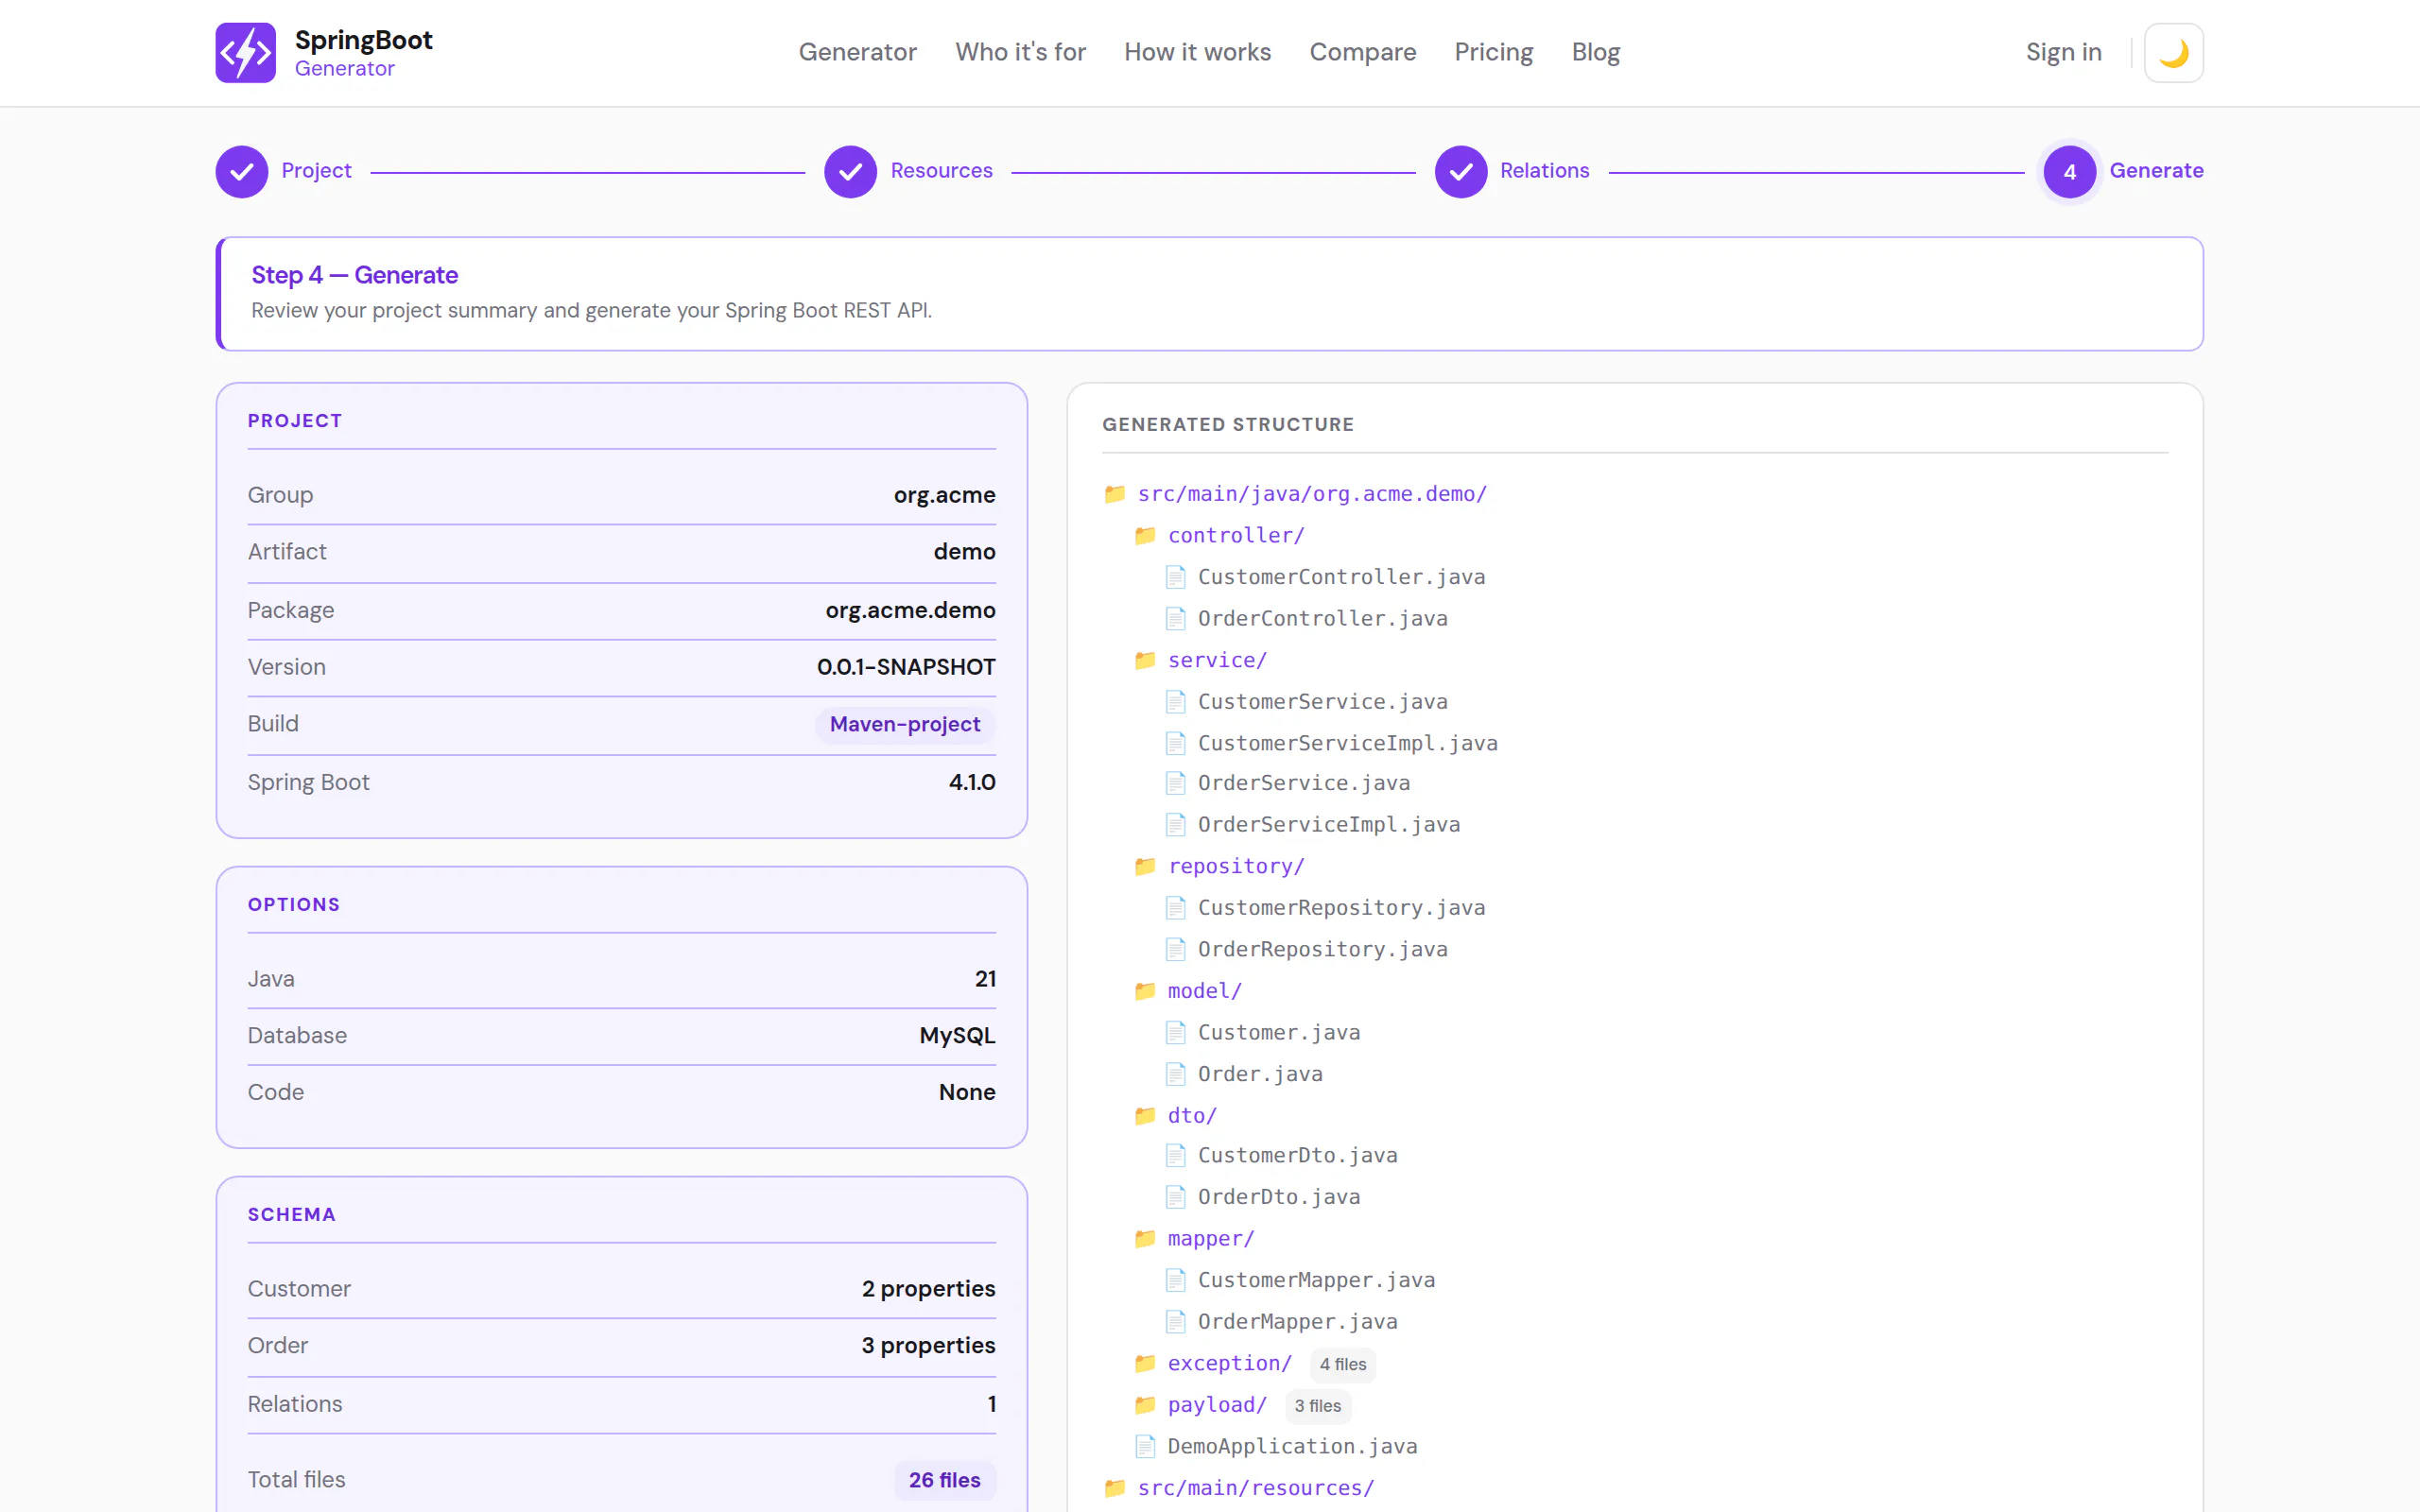Select the CustomerMapper.java file name
Image resolution: width=2420 pixels, height=1512 pixels.
point(1316,1280)
